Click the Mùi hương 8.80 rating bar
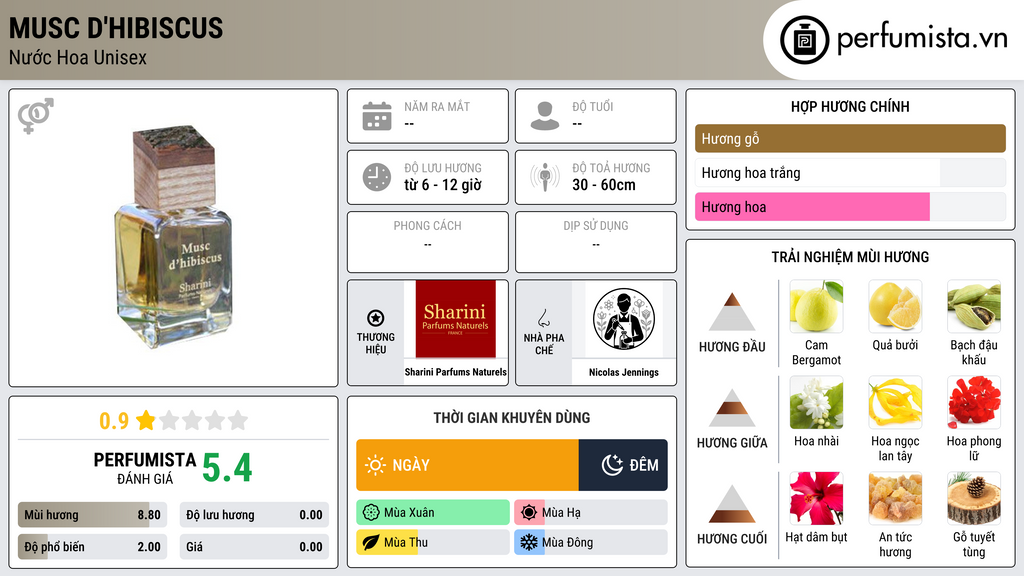The width and height of the screenshot is (1024, 576). coord(92,515)
